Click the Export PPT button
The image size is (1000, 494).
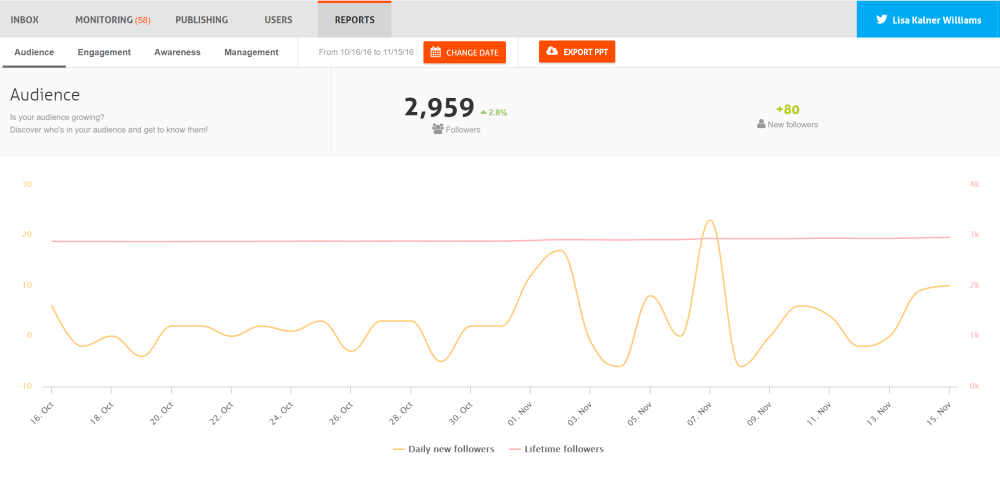pyautogui.click(x=577, y=52)
